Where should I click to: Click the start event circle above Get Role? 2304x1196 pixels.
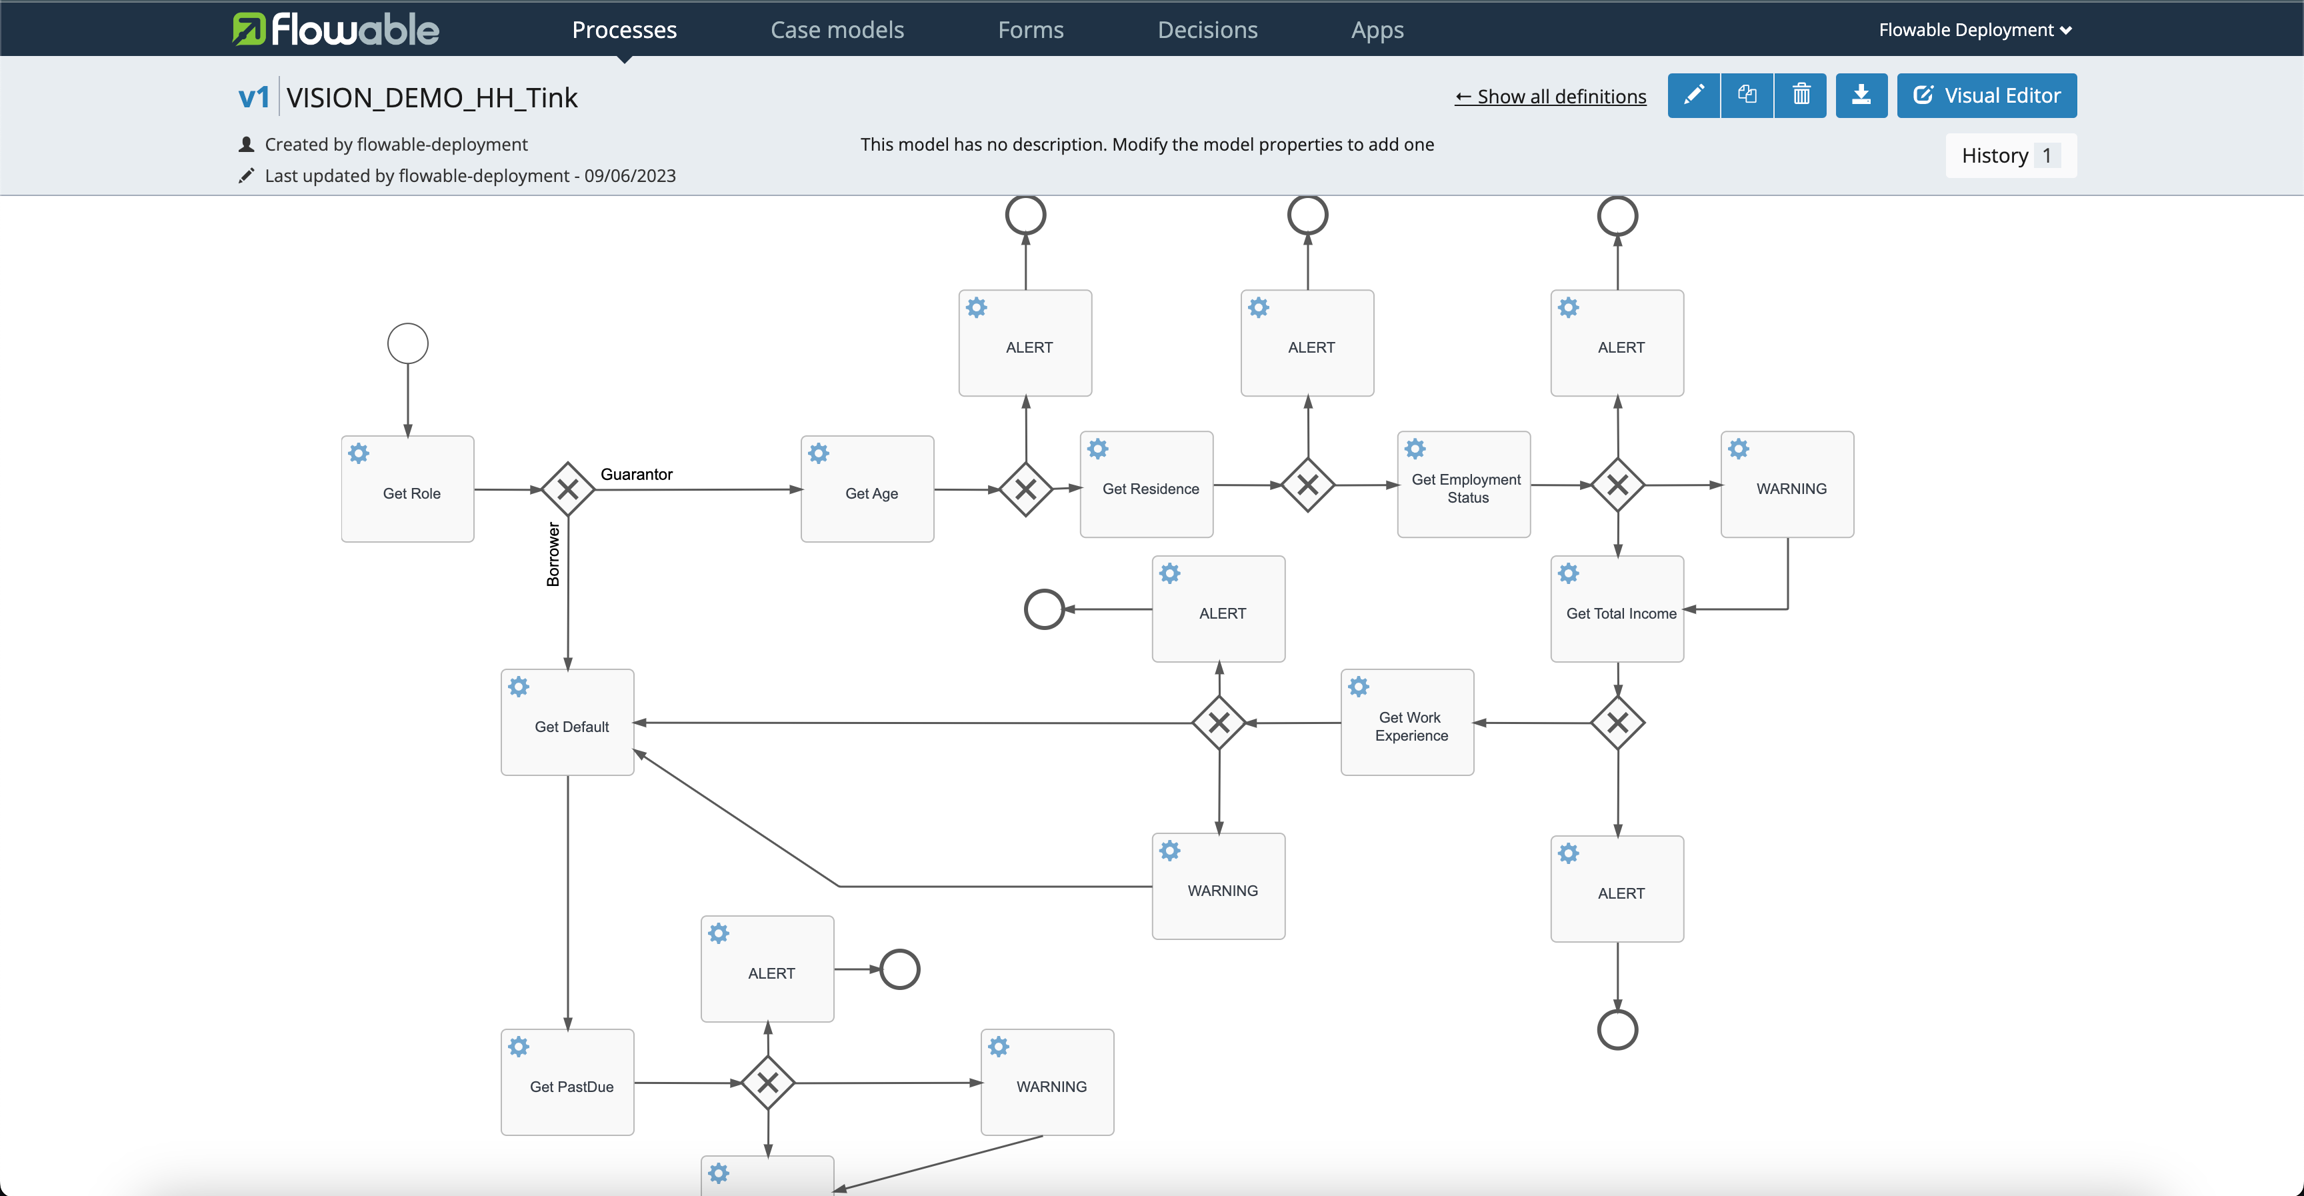click(x=408, y=343)
